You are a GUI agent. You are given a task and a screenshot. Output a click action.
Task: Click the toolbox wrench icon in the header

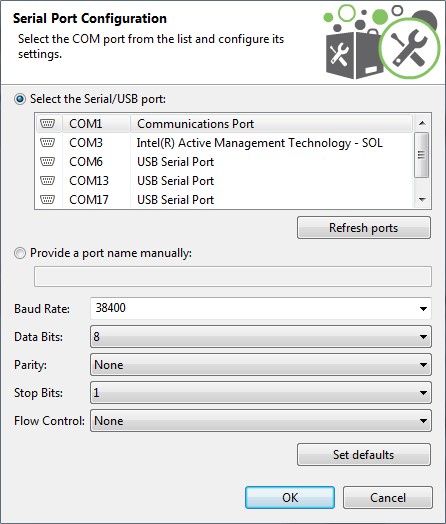tap(381, 42)
